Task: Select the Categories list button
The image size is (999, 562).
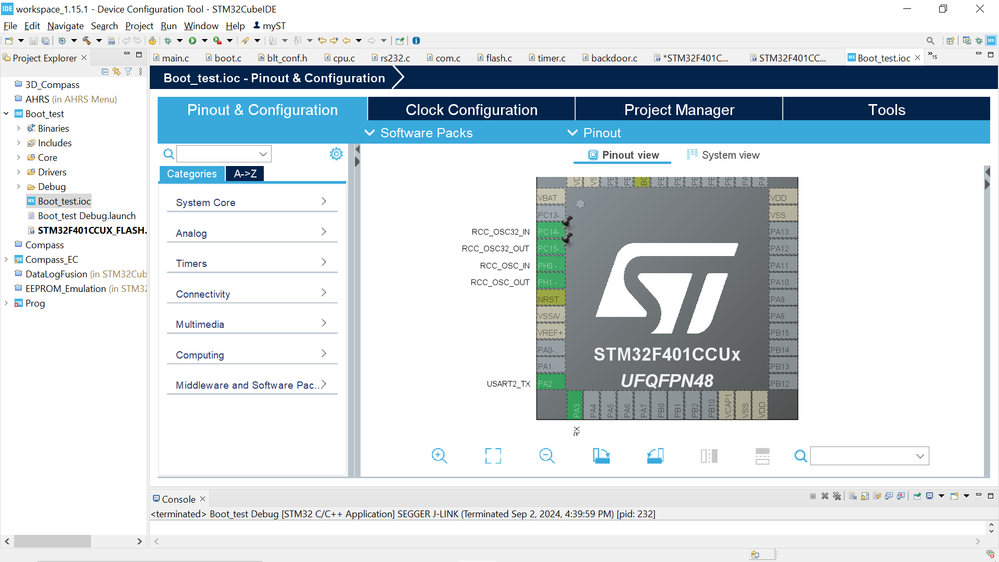Action: tap(192, 173)
